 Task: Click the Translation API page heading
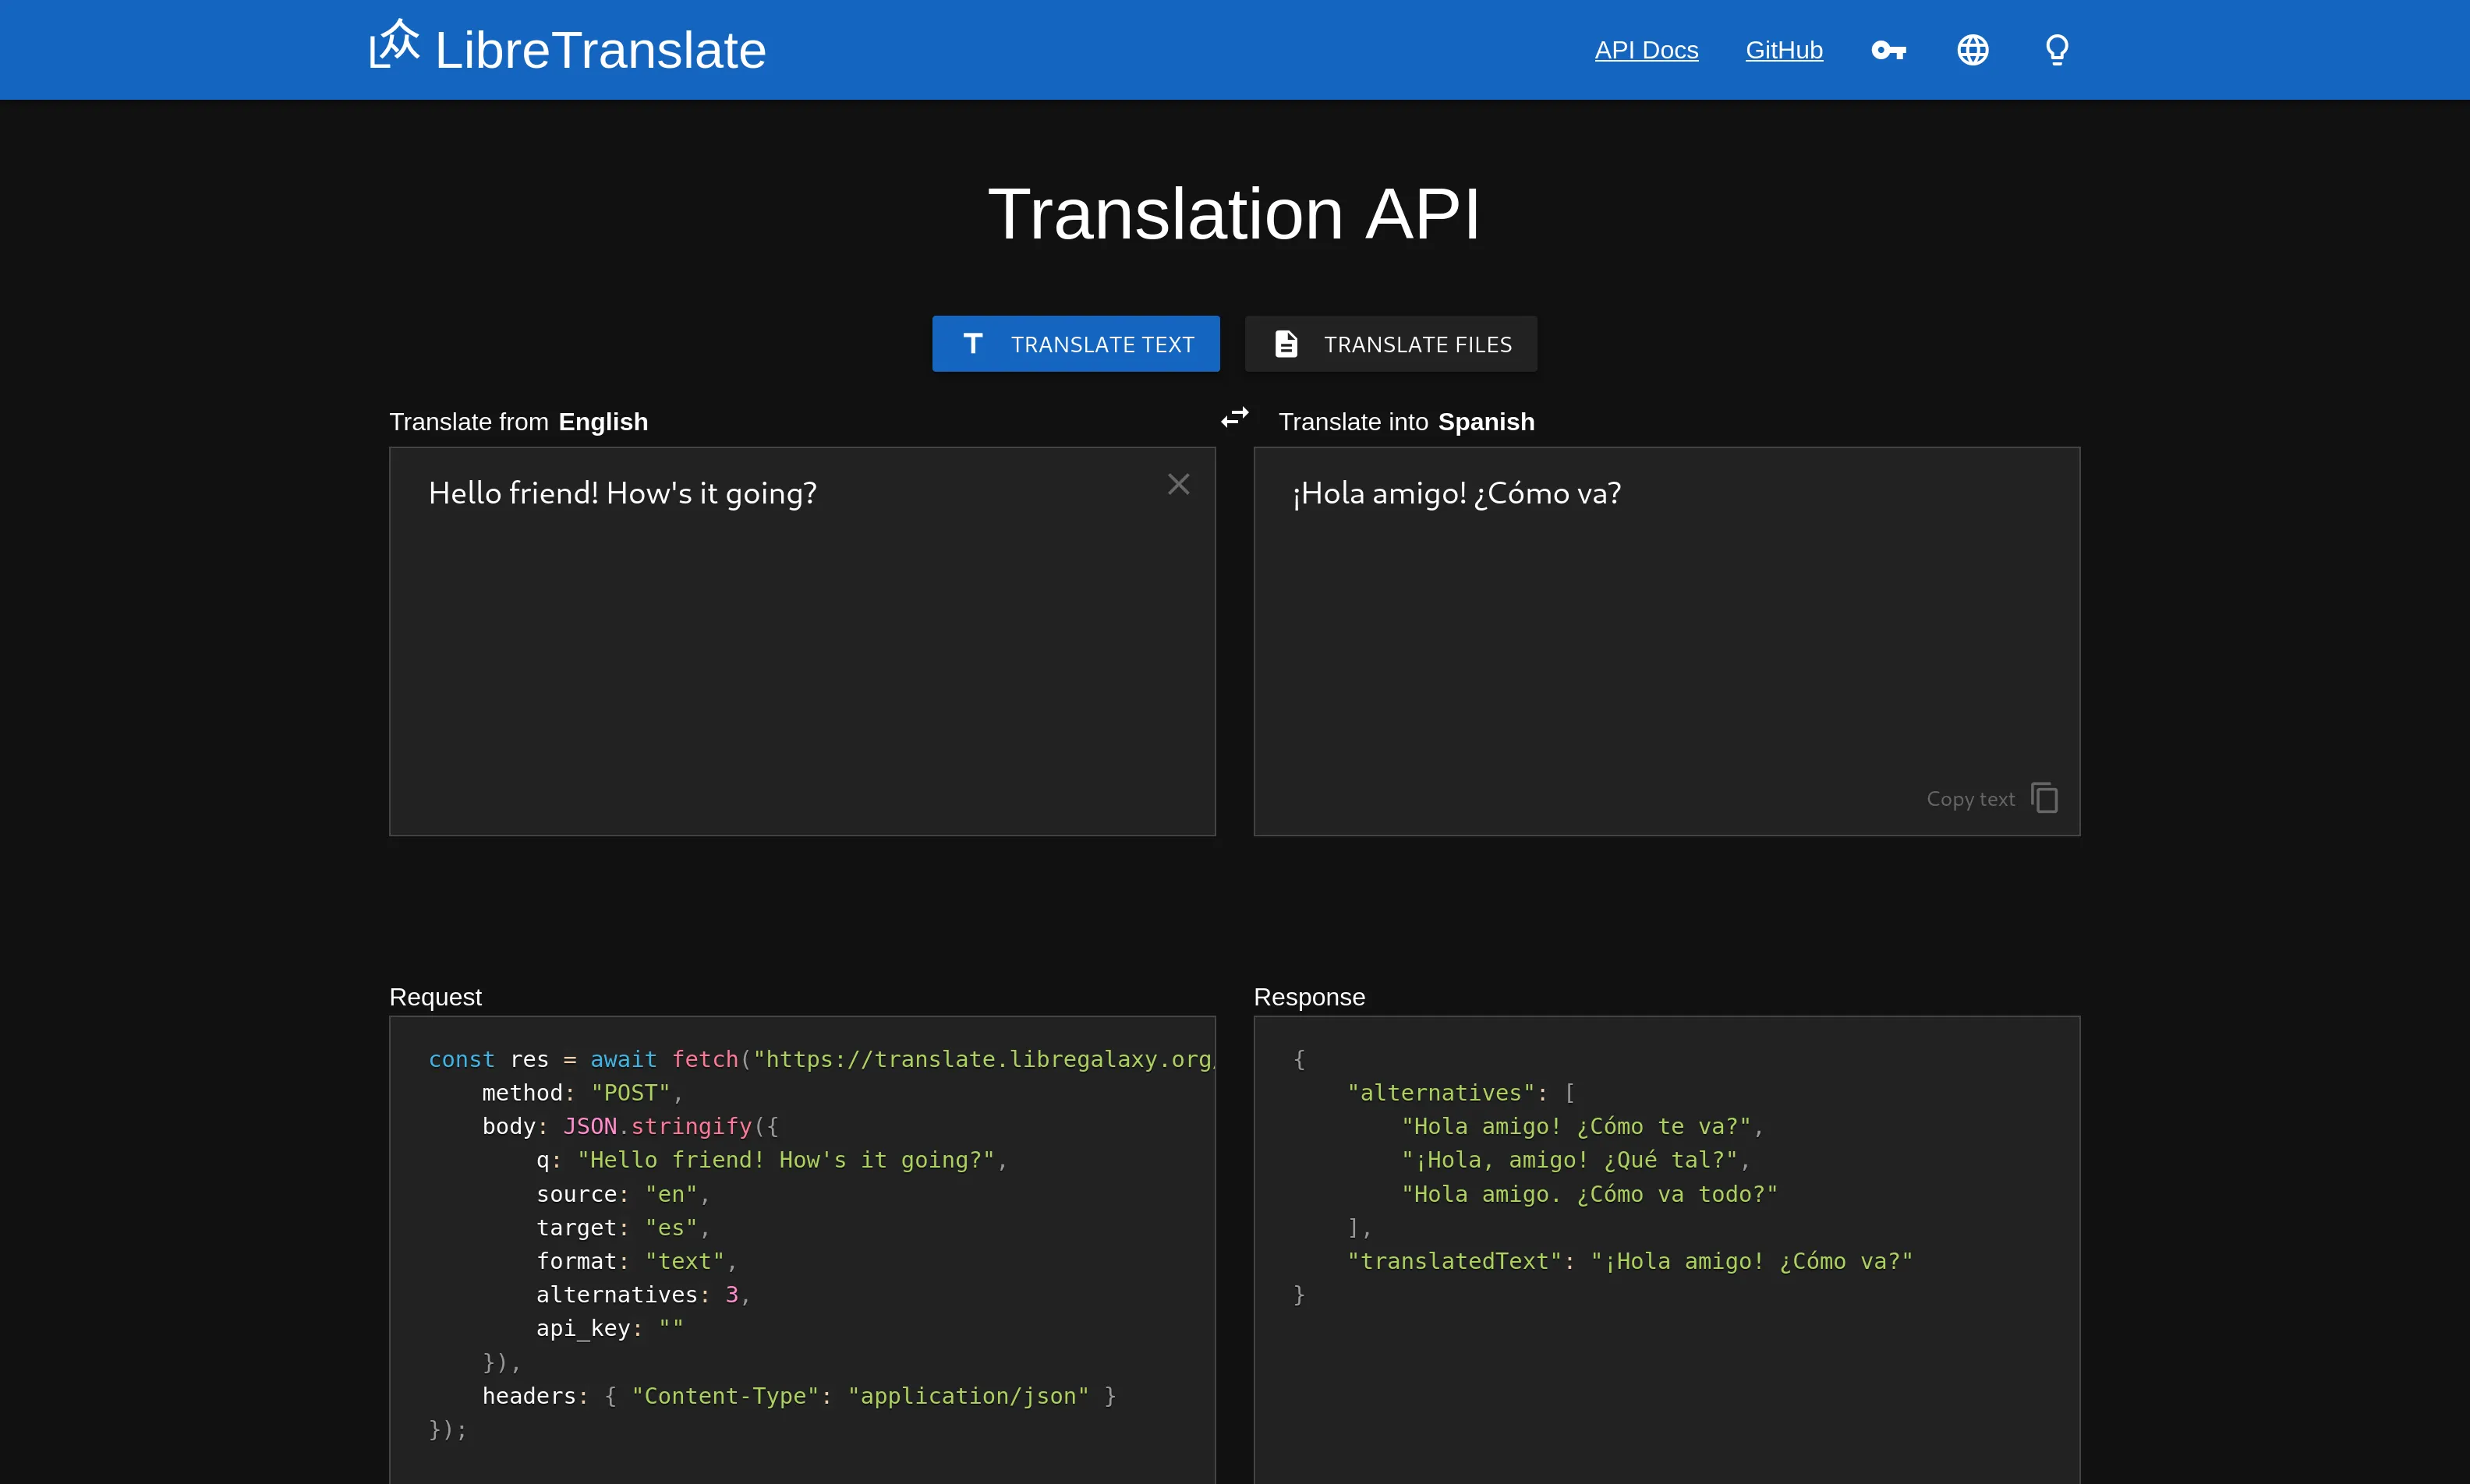(x=1235, y=214)
